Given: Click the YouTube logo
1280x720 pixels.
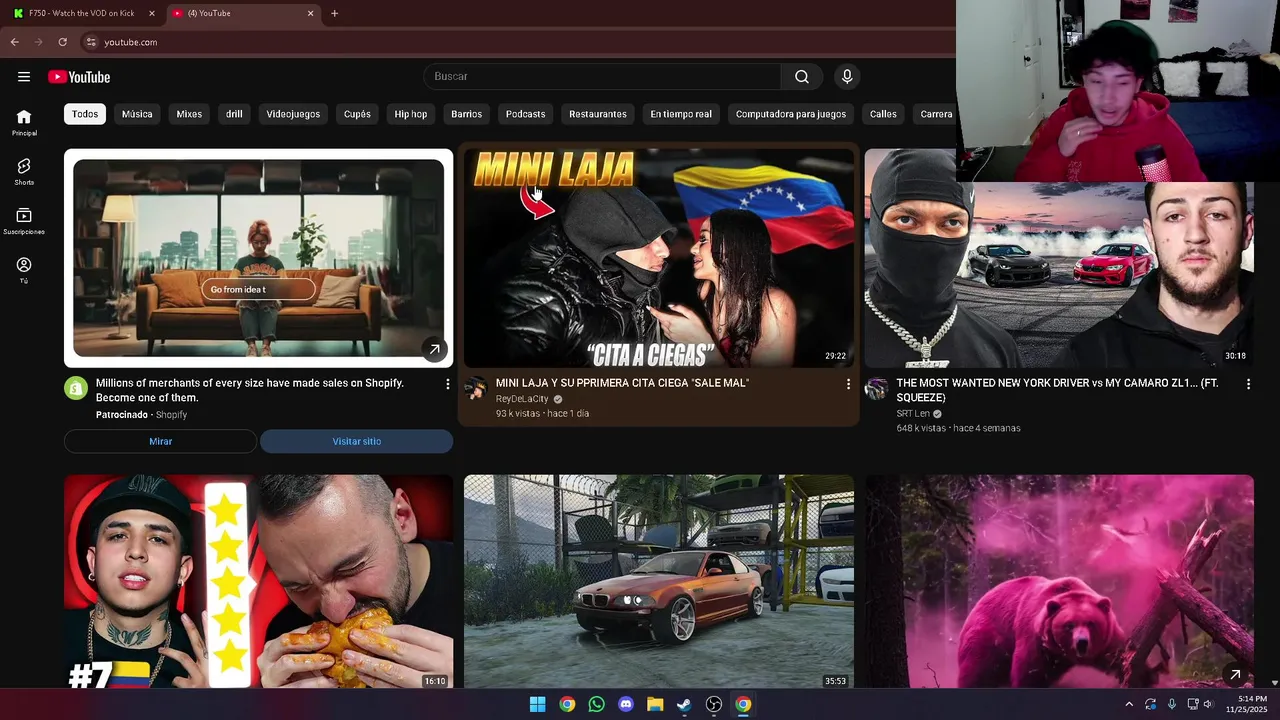Looking at the screenshot, I should point(79,77).
